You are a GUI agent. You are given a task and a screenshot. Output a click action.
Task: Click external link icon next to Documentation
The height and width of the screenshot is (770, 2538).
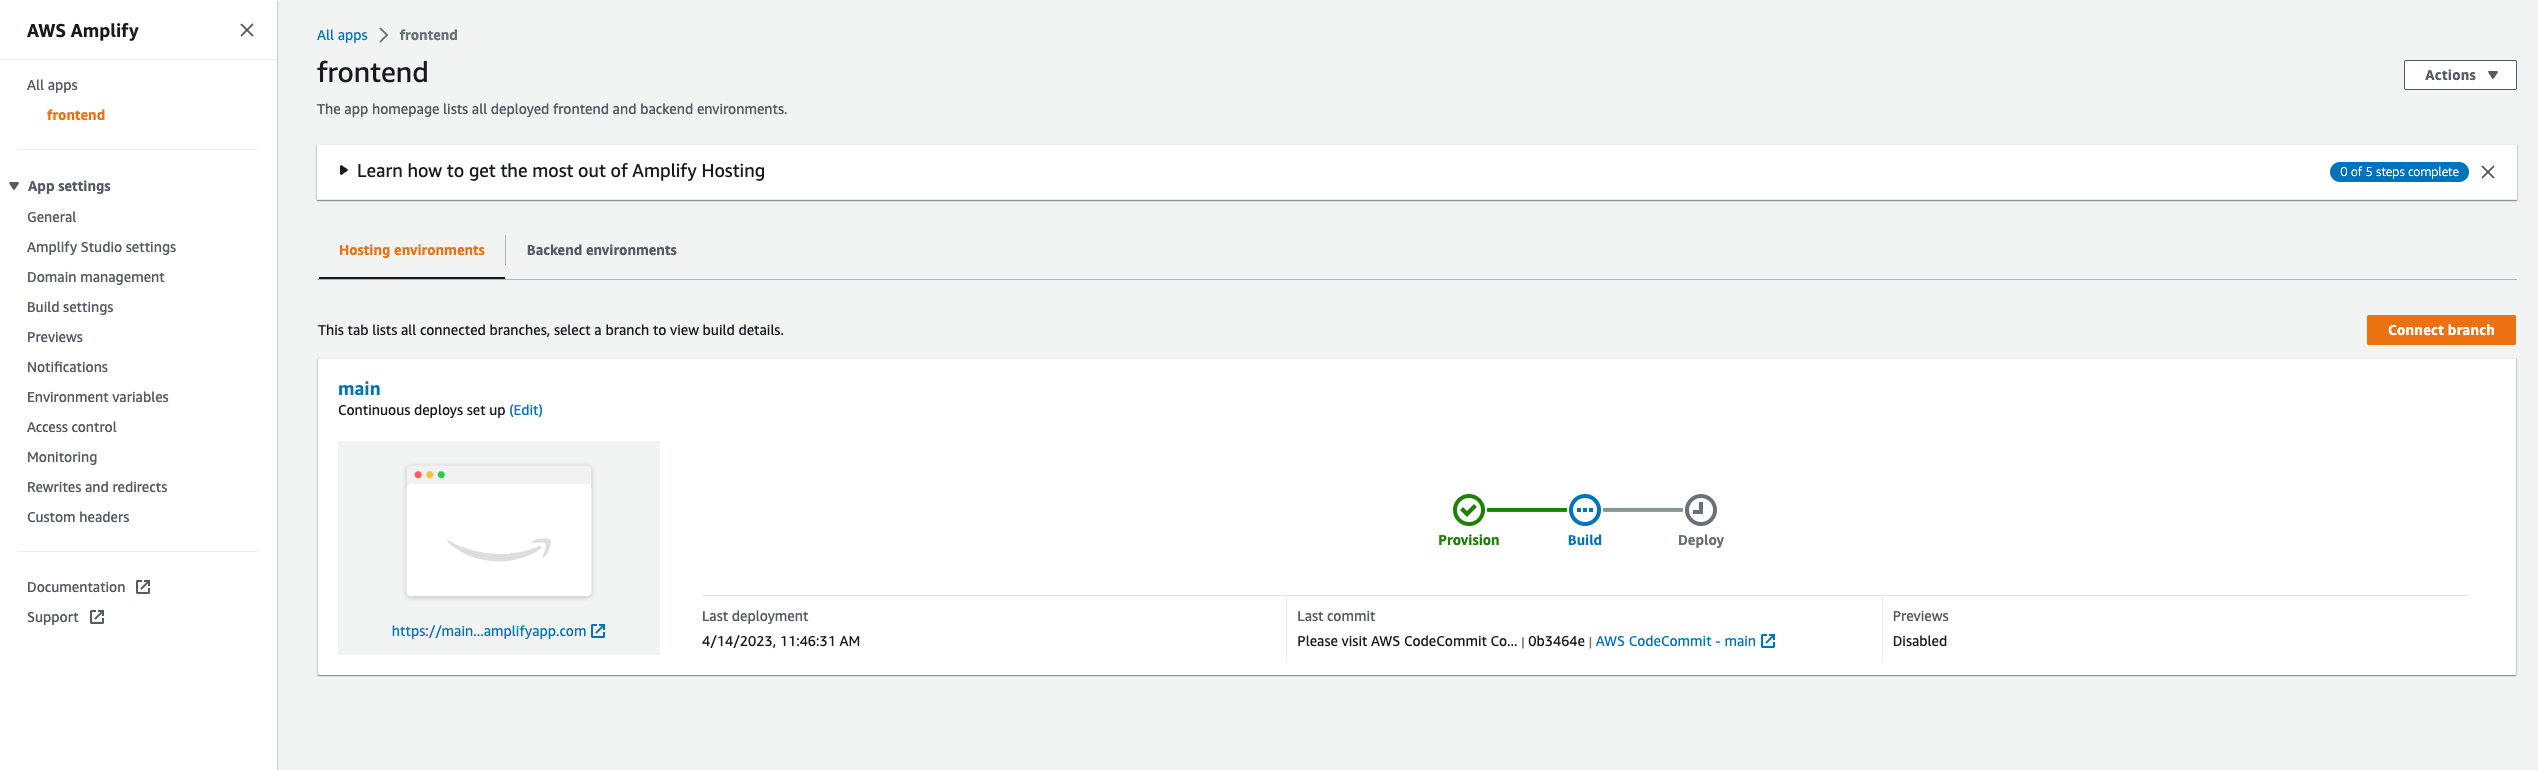pos(143,587)
